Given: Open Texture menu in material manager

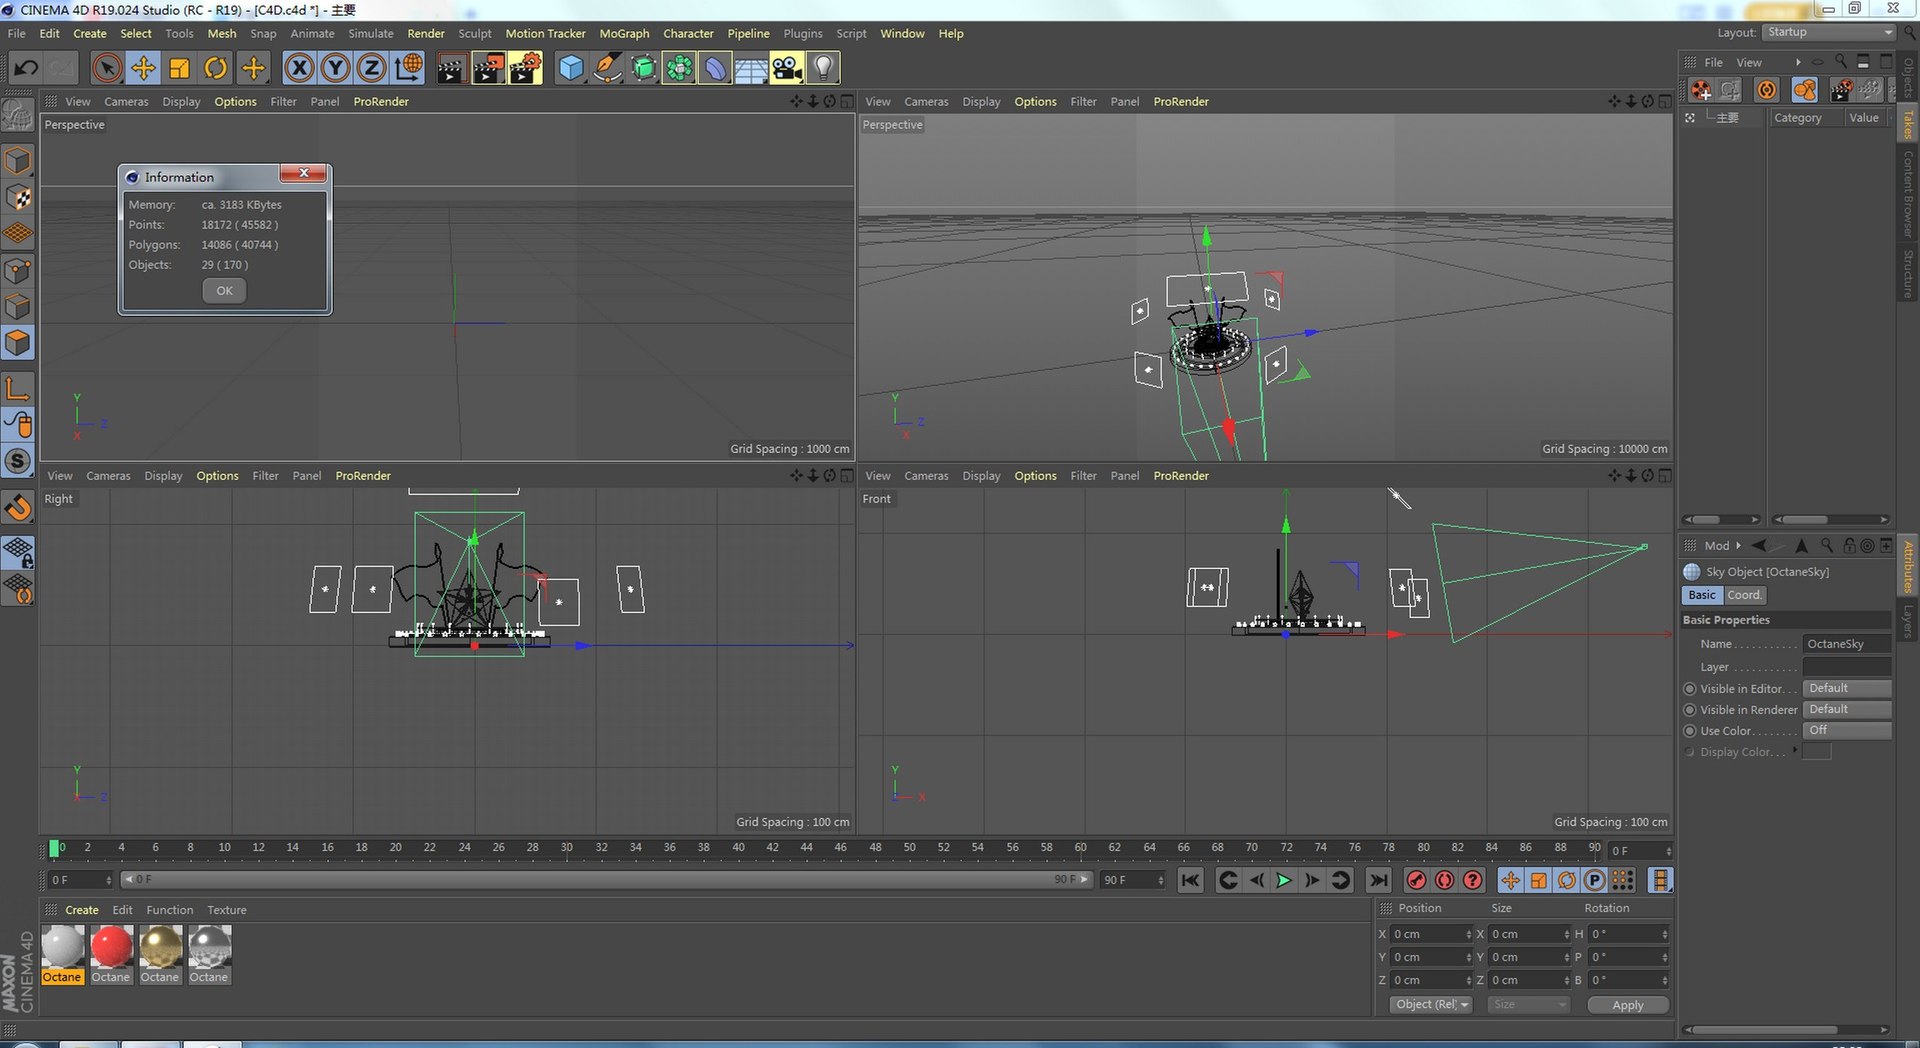Looking at the screenshot, I should pos(227,910).
